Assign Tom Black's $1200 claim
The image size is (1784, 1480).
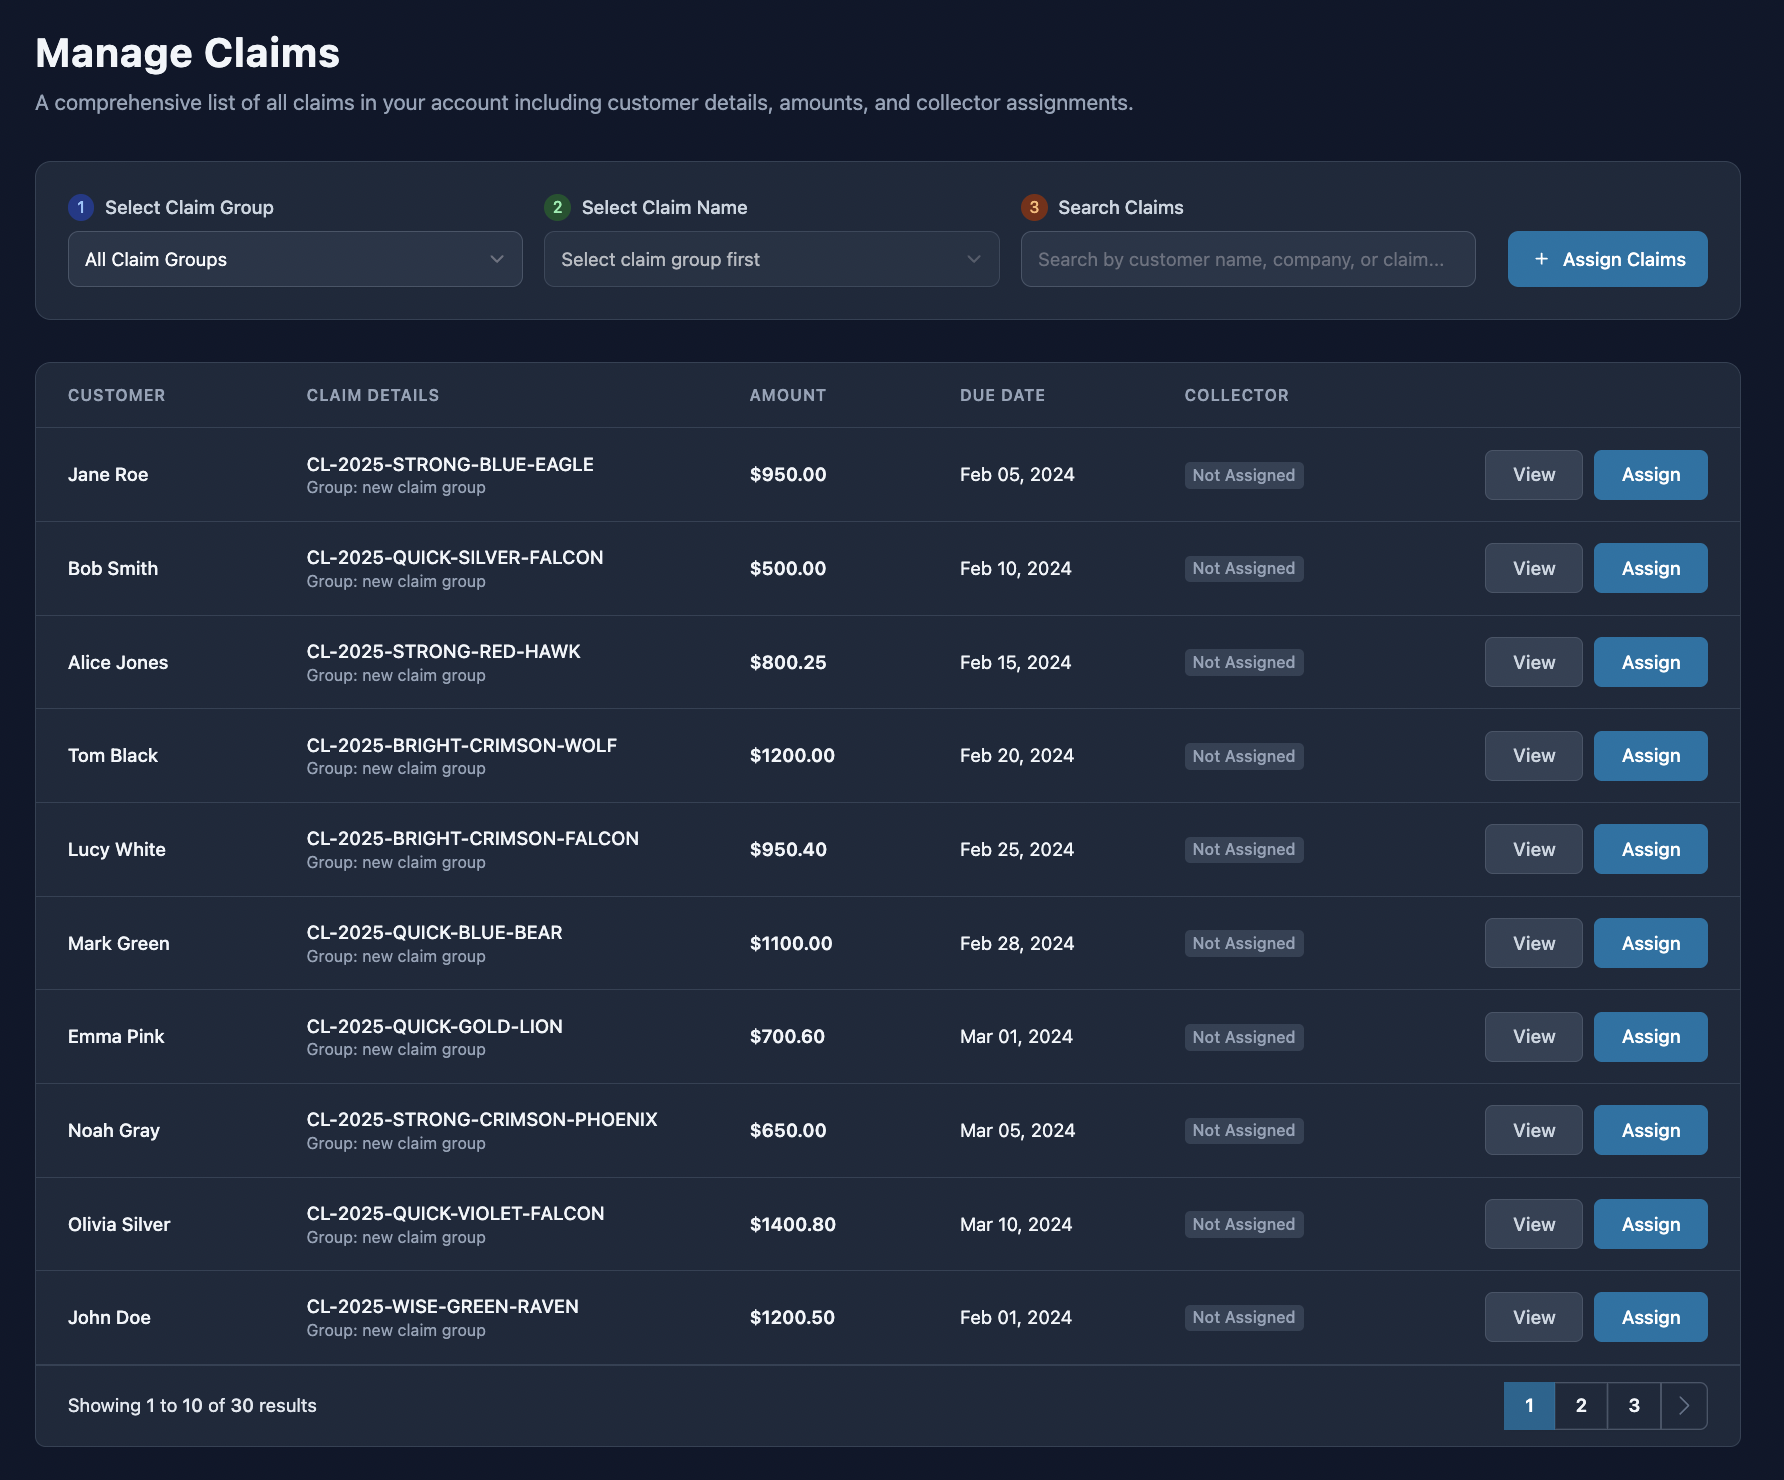pyautogui.click(x=1650, y=755)
